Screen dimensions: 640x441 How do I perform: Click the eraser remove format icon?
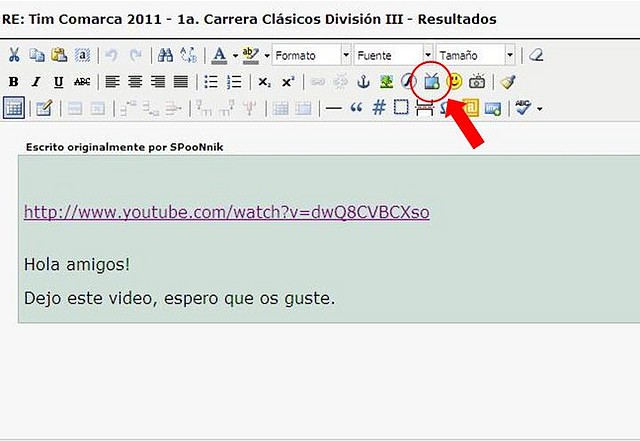[536, 55]
